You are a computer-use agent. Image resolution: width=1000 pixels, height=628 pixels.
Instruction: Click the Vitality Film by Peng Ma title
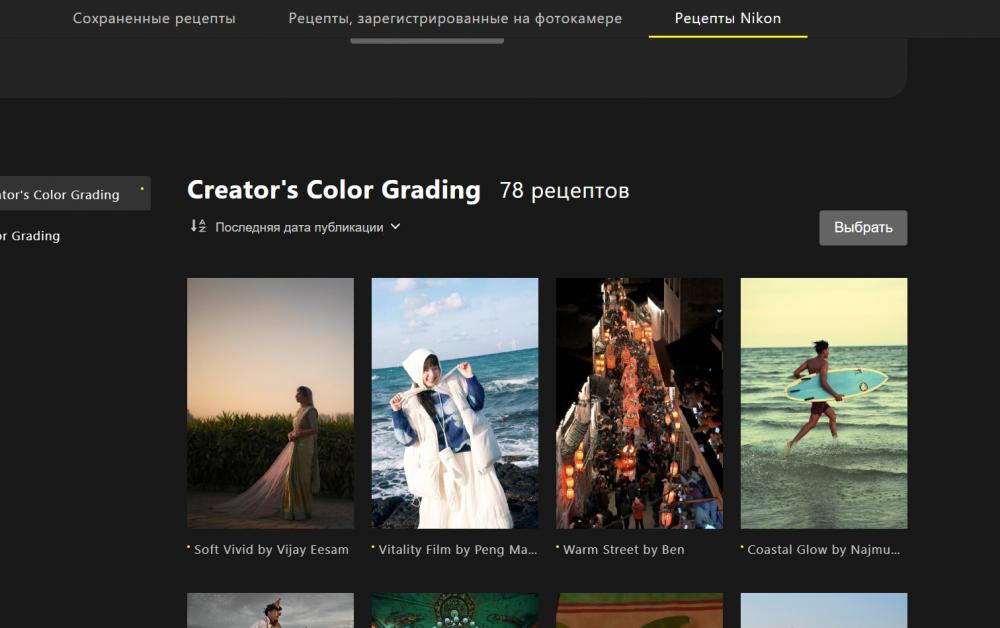tap(458, 550)
